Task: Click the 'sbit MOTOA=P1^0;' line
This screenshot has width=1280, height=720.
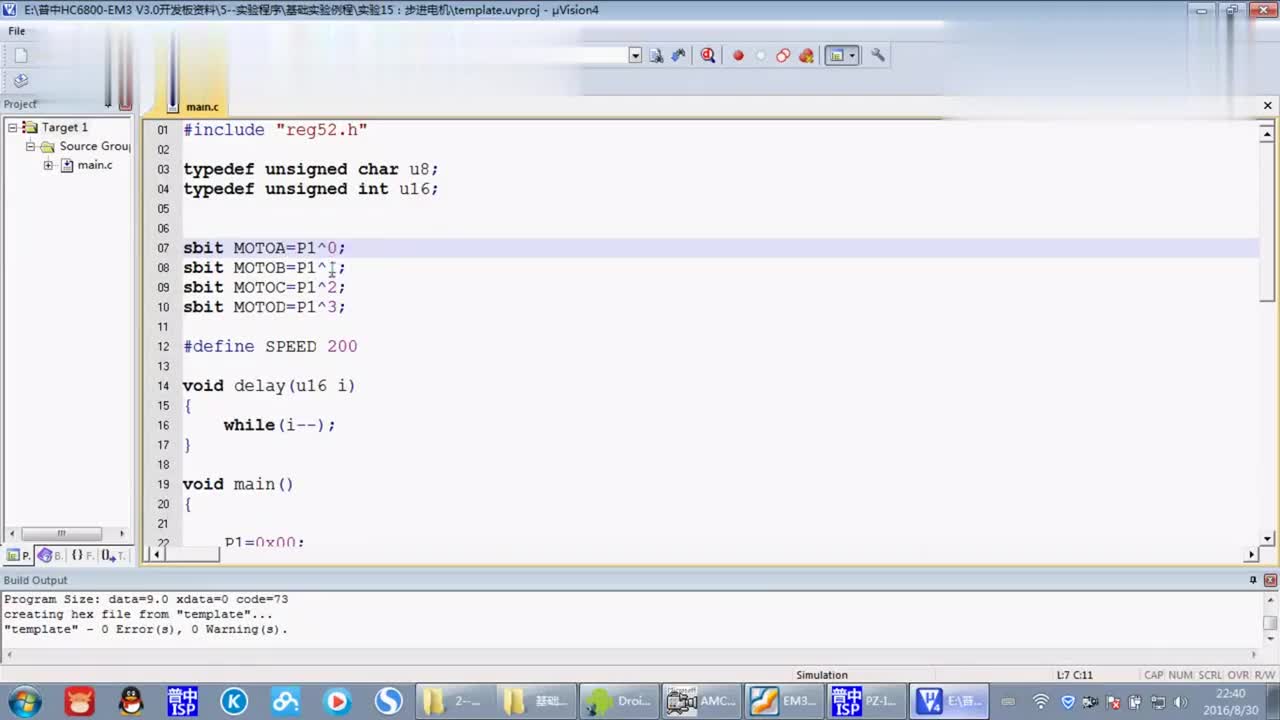Action: pyautogui.click(x=264, y=248)
